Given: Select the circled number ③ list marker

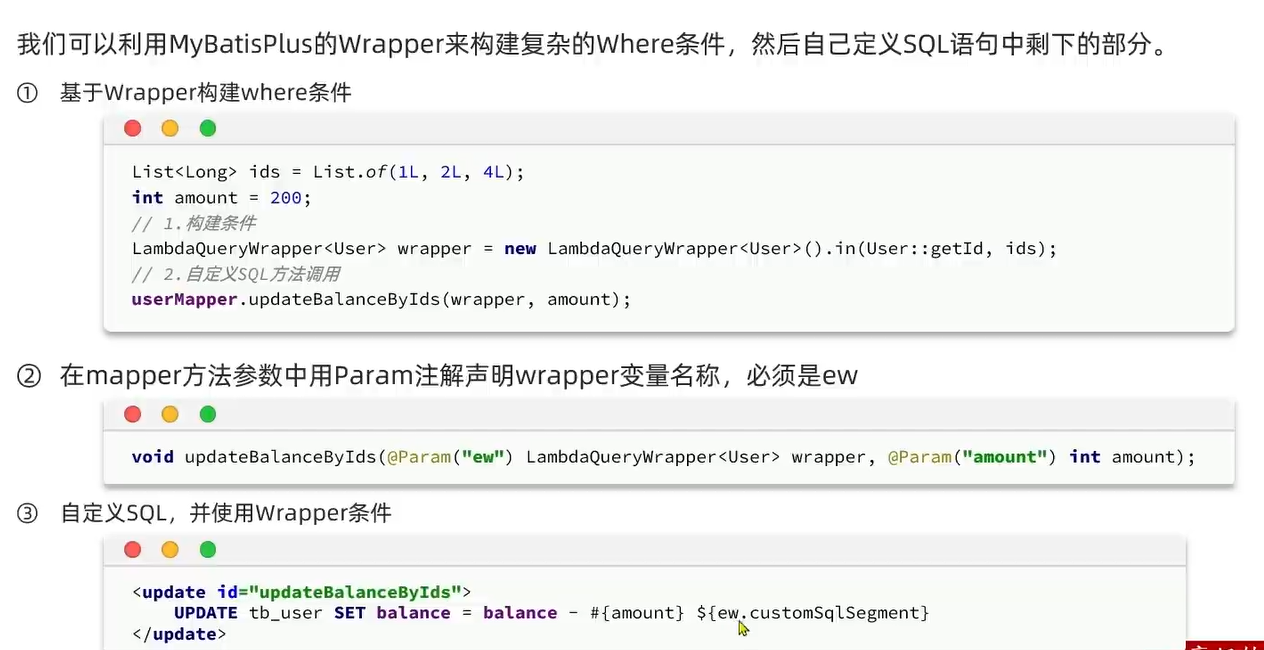Looking at the screenshot, I should (27, 512).
